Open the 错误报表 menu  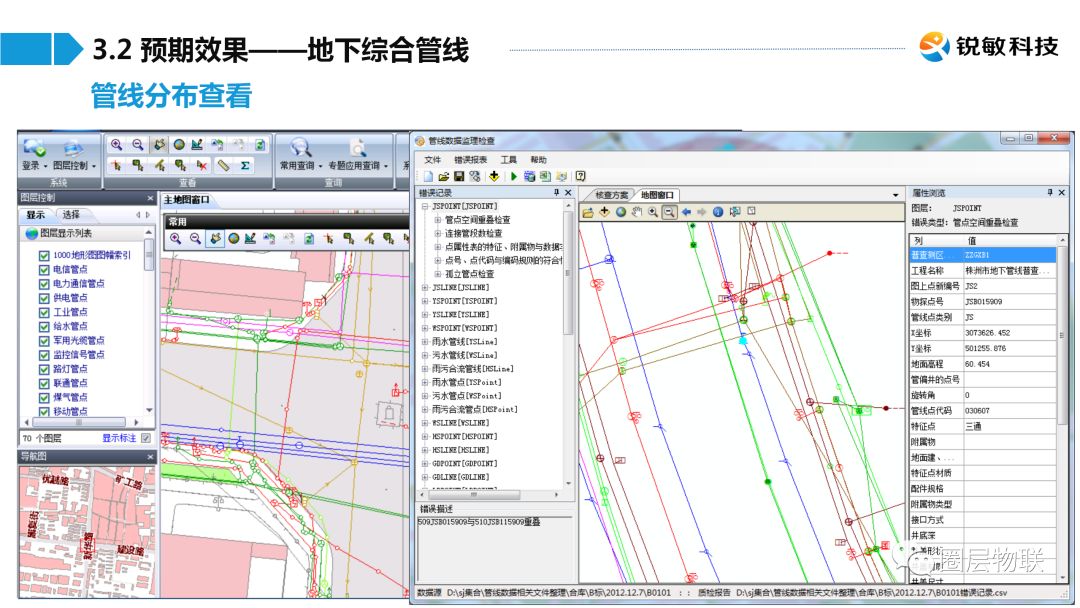click(471, 160)
